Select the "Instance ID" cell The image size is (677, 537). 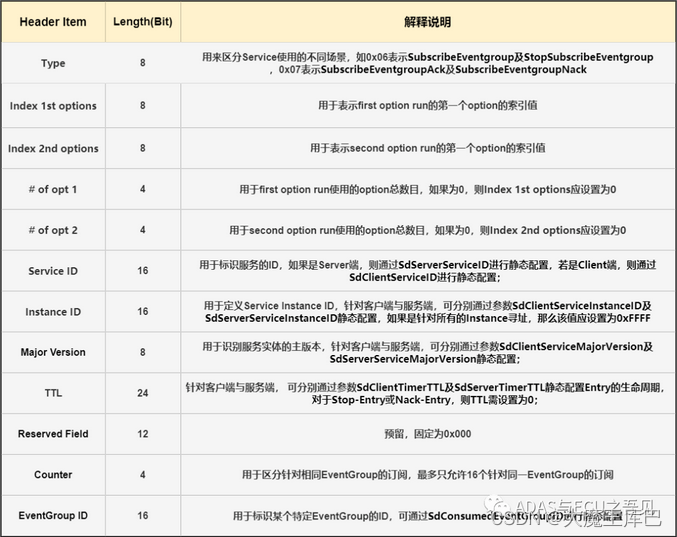pyautogui.click(x=53, y=312)
